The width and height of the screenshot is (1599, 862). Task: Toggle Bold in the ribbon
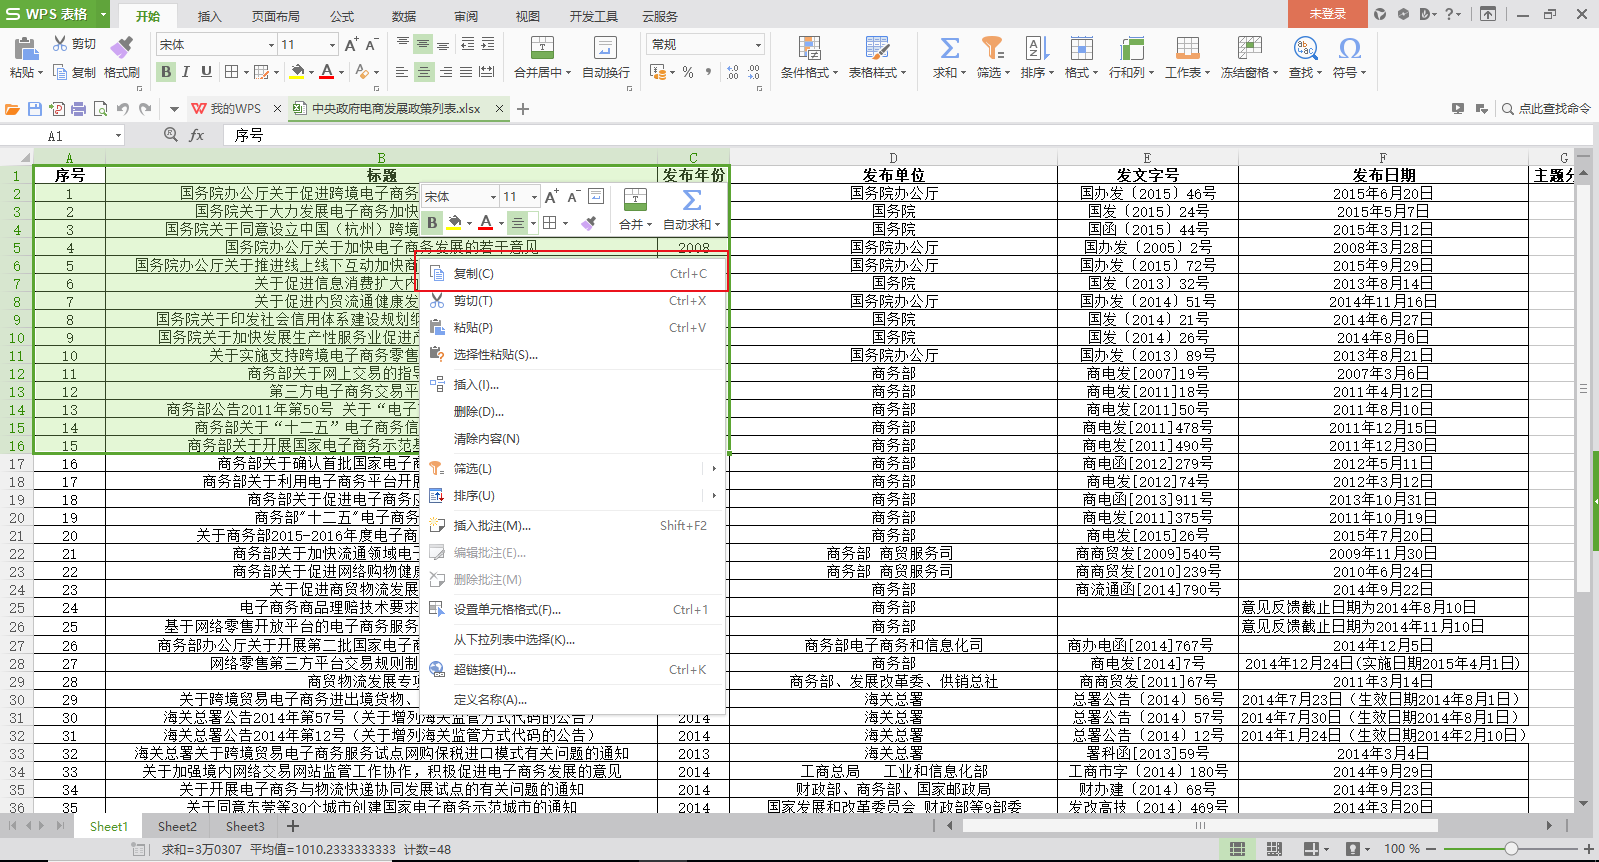(x=166, y=71)
